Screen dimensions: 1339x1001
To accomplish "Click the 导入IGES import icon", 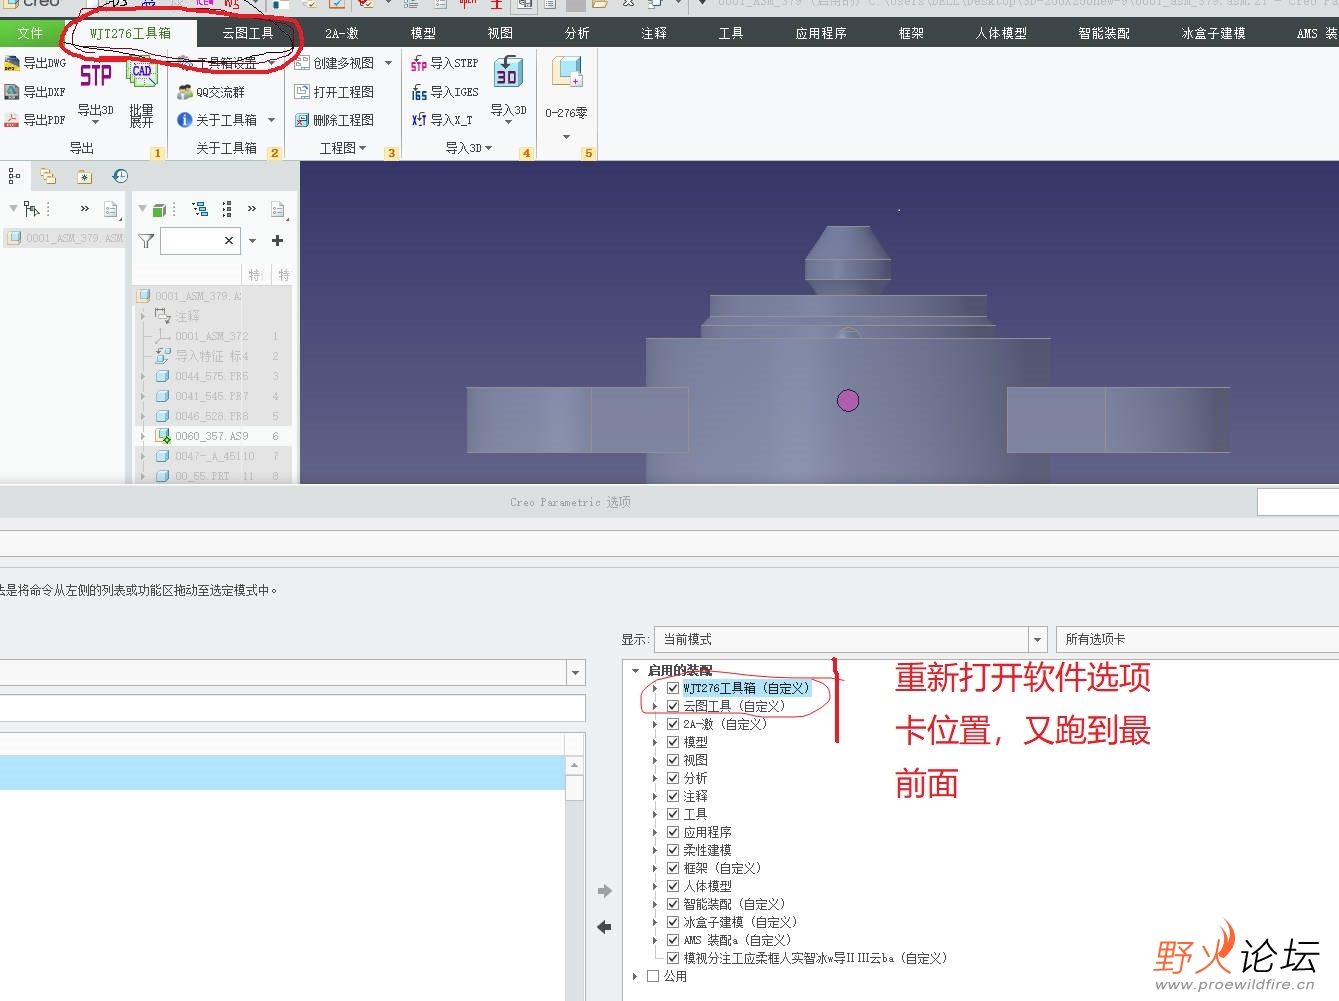I will 443,91.
